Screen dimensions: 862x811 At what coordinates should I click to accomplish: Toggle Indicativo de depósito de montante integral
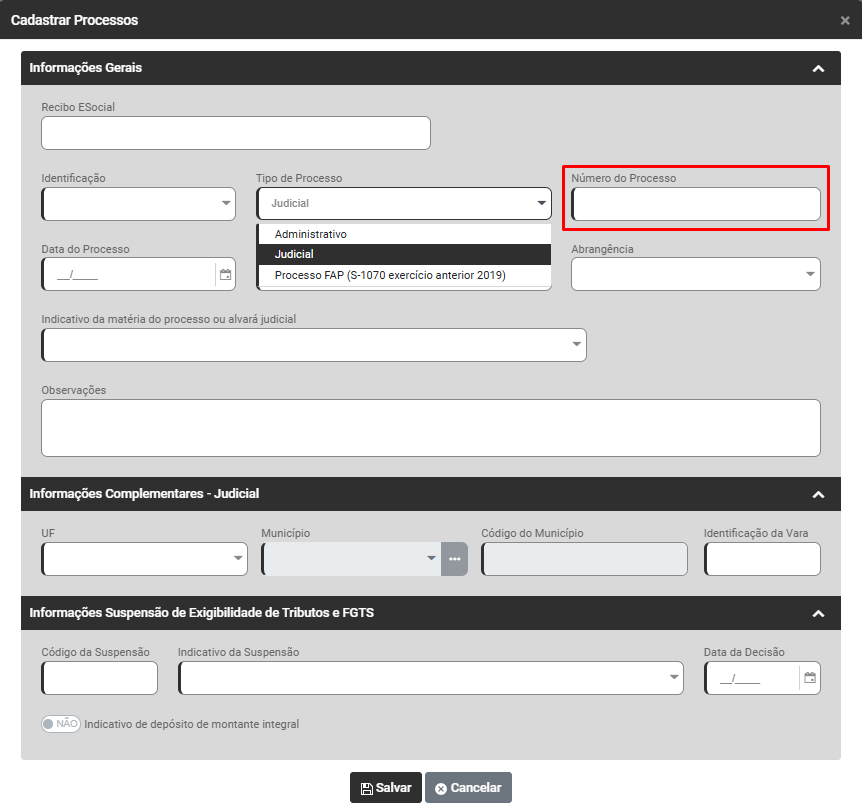[61, 724]
